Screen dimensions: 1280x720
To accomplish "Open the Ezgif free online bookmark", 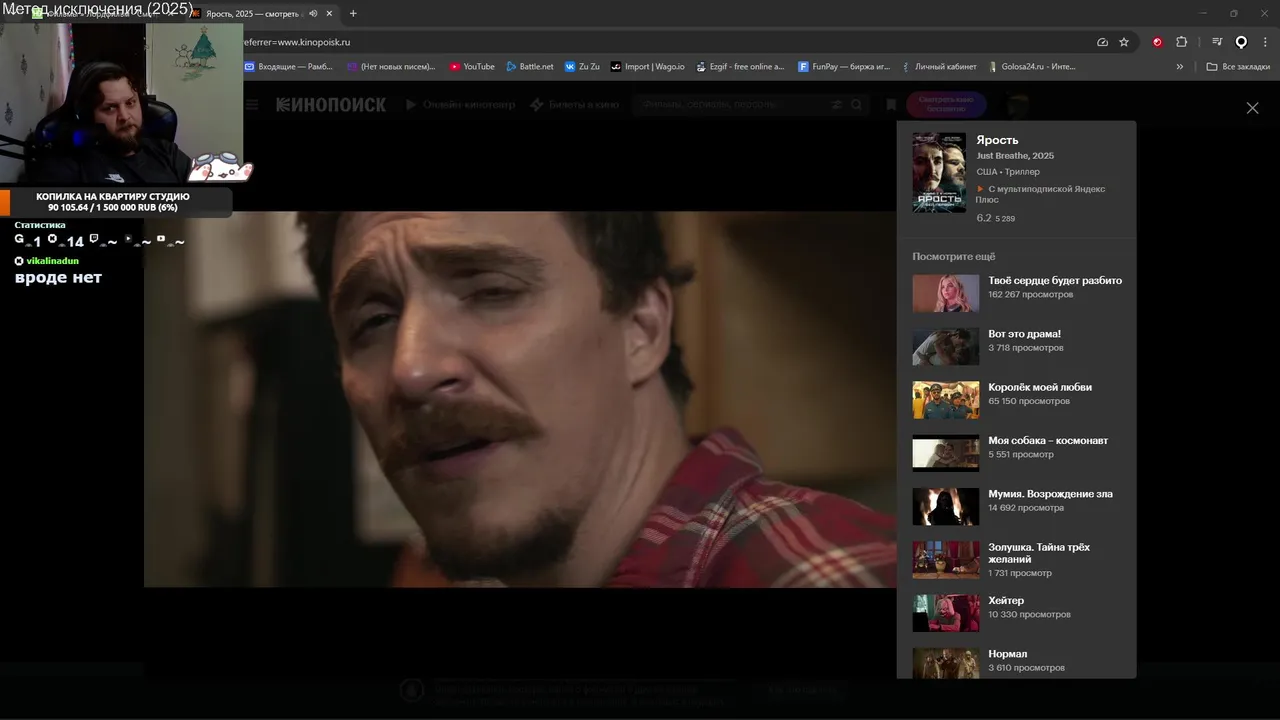I will pyautogui.click(x=741, y=67).
